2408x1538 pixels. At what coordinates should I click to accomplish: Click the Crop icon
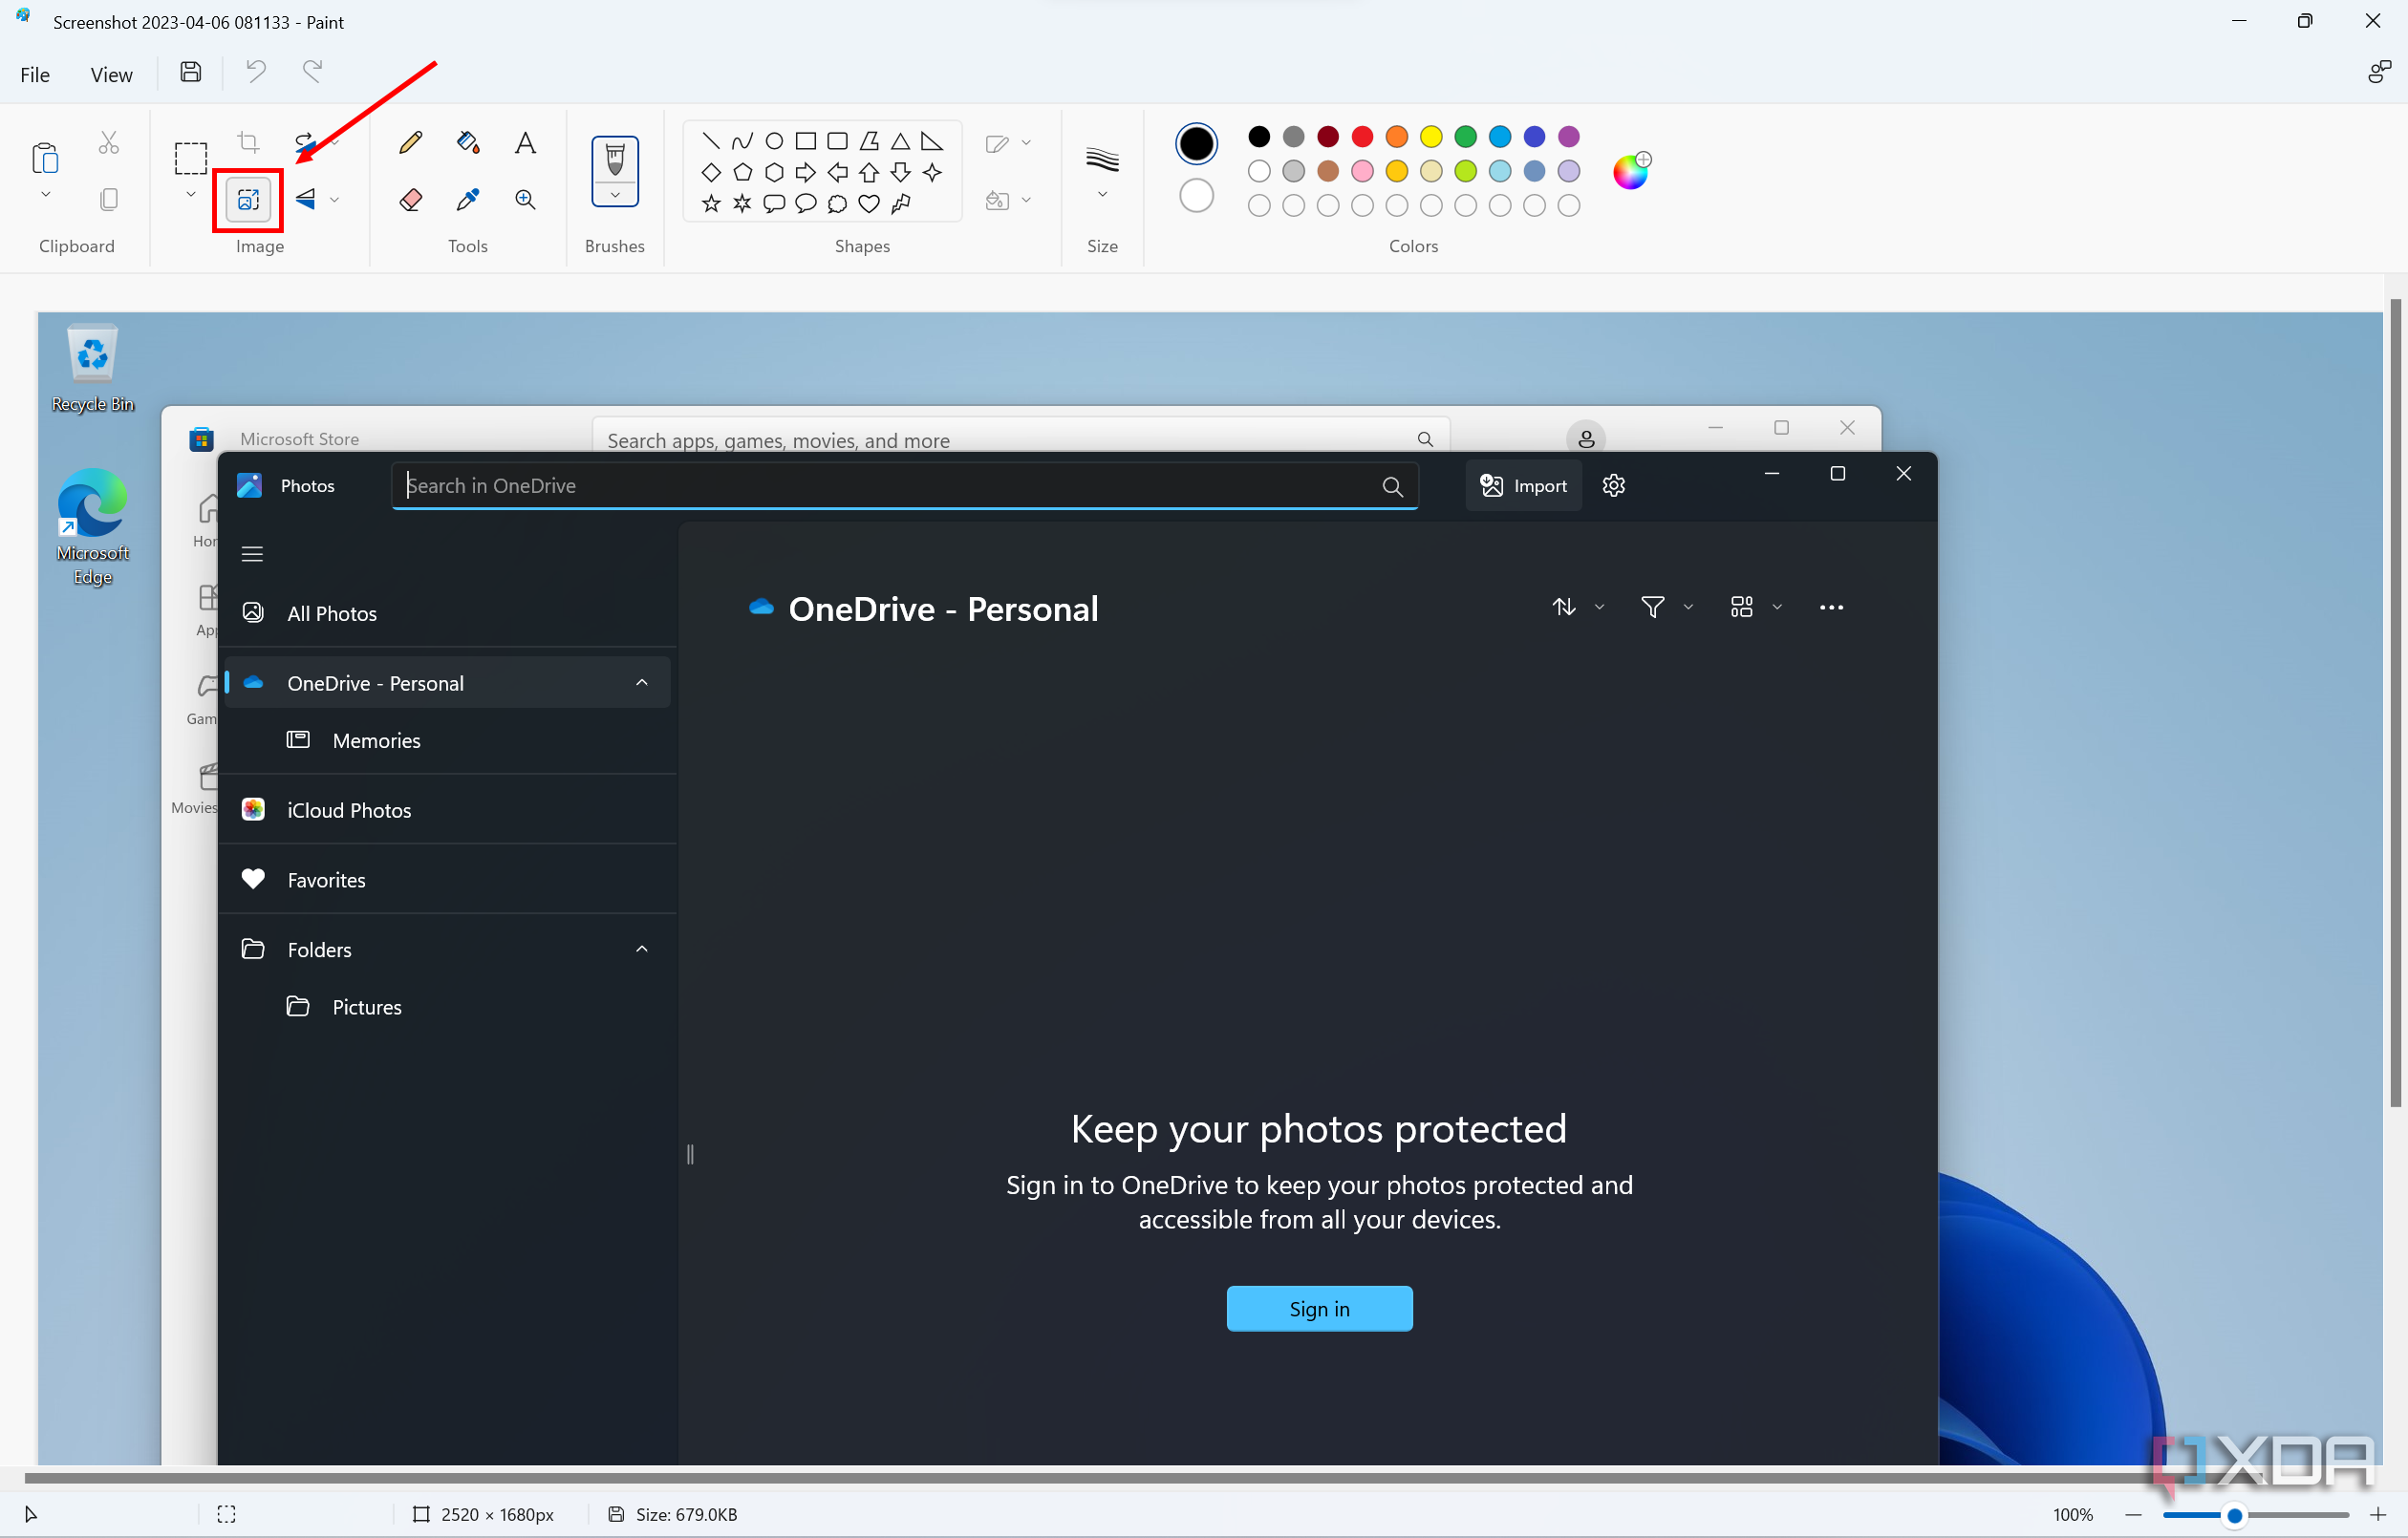tap(247, 141)
